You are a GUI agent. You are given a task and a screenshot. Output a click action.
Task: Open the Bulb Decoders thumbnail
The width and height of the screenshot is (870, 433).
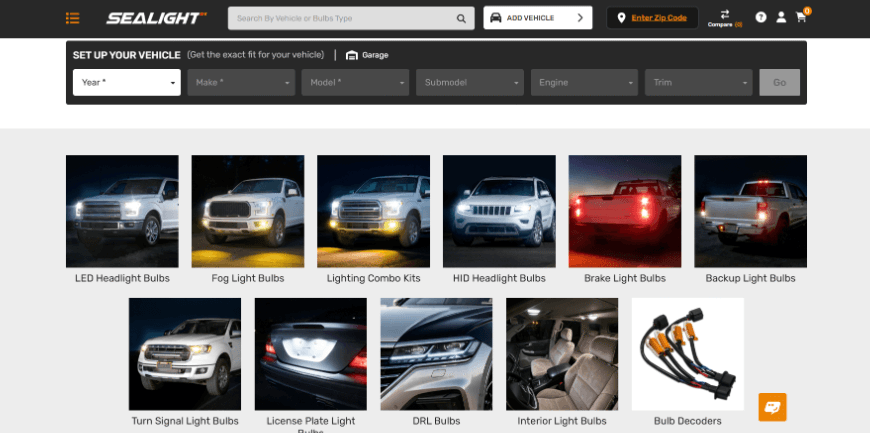coord(688,354)
